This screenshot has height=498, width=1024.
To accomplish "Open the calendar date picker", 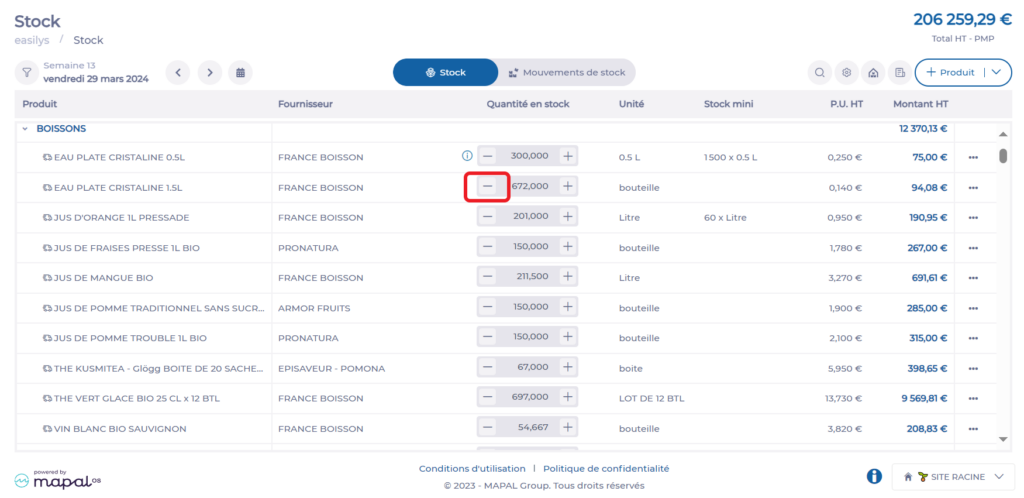I will coord(240,72).
